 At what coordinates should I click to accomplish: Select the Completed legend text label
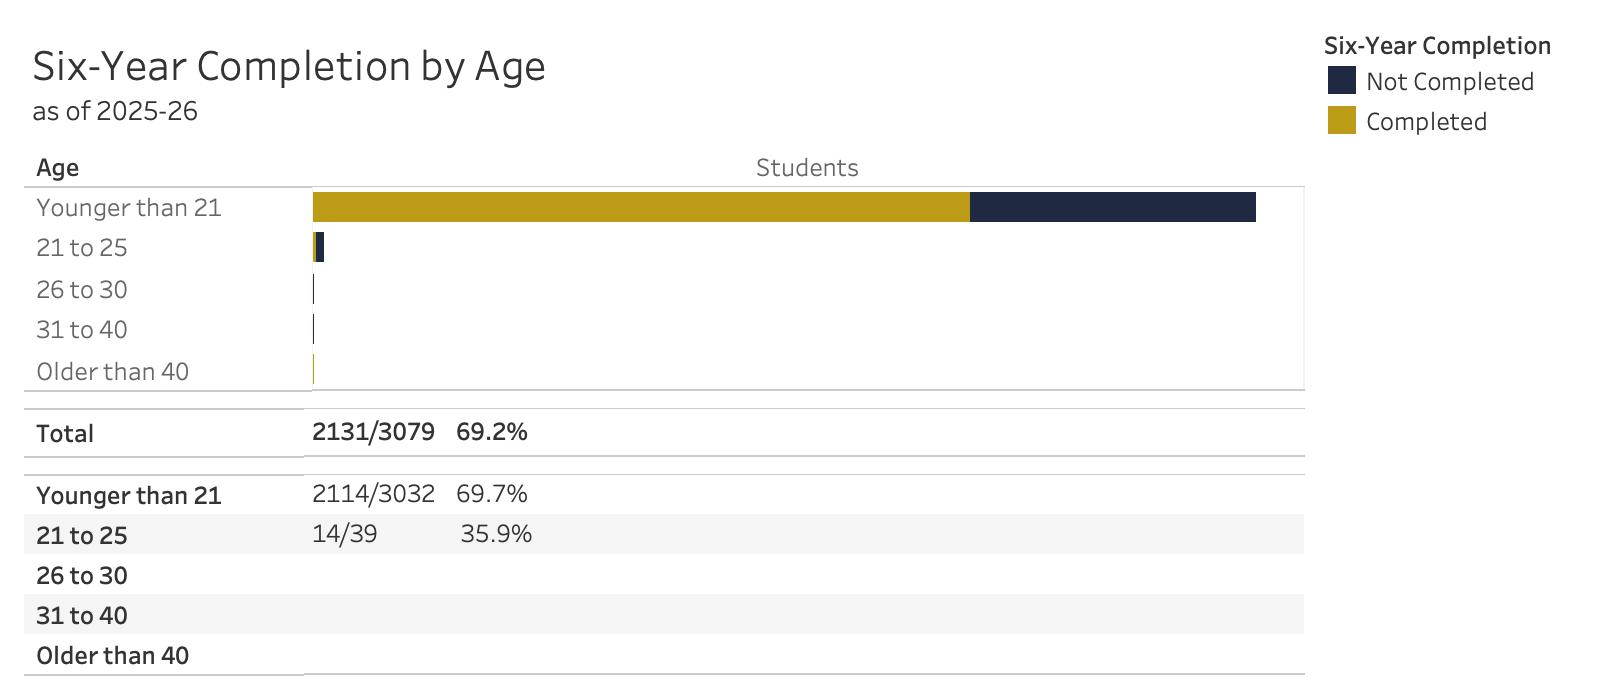(x=1426, y=122)
